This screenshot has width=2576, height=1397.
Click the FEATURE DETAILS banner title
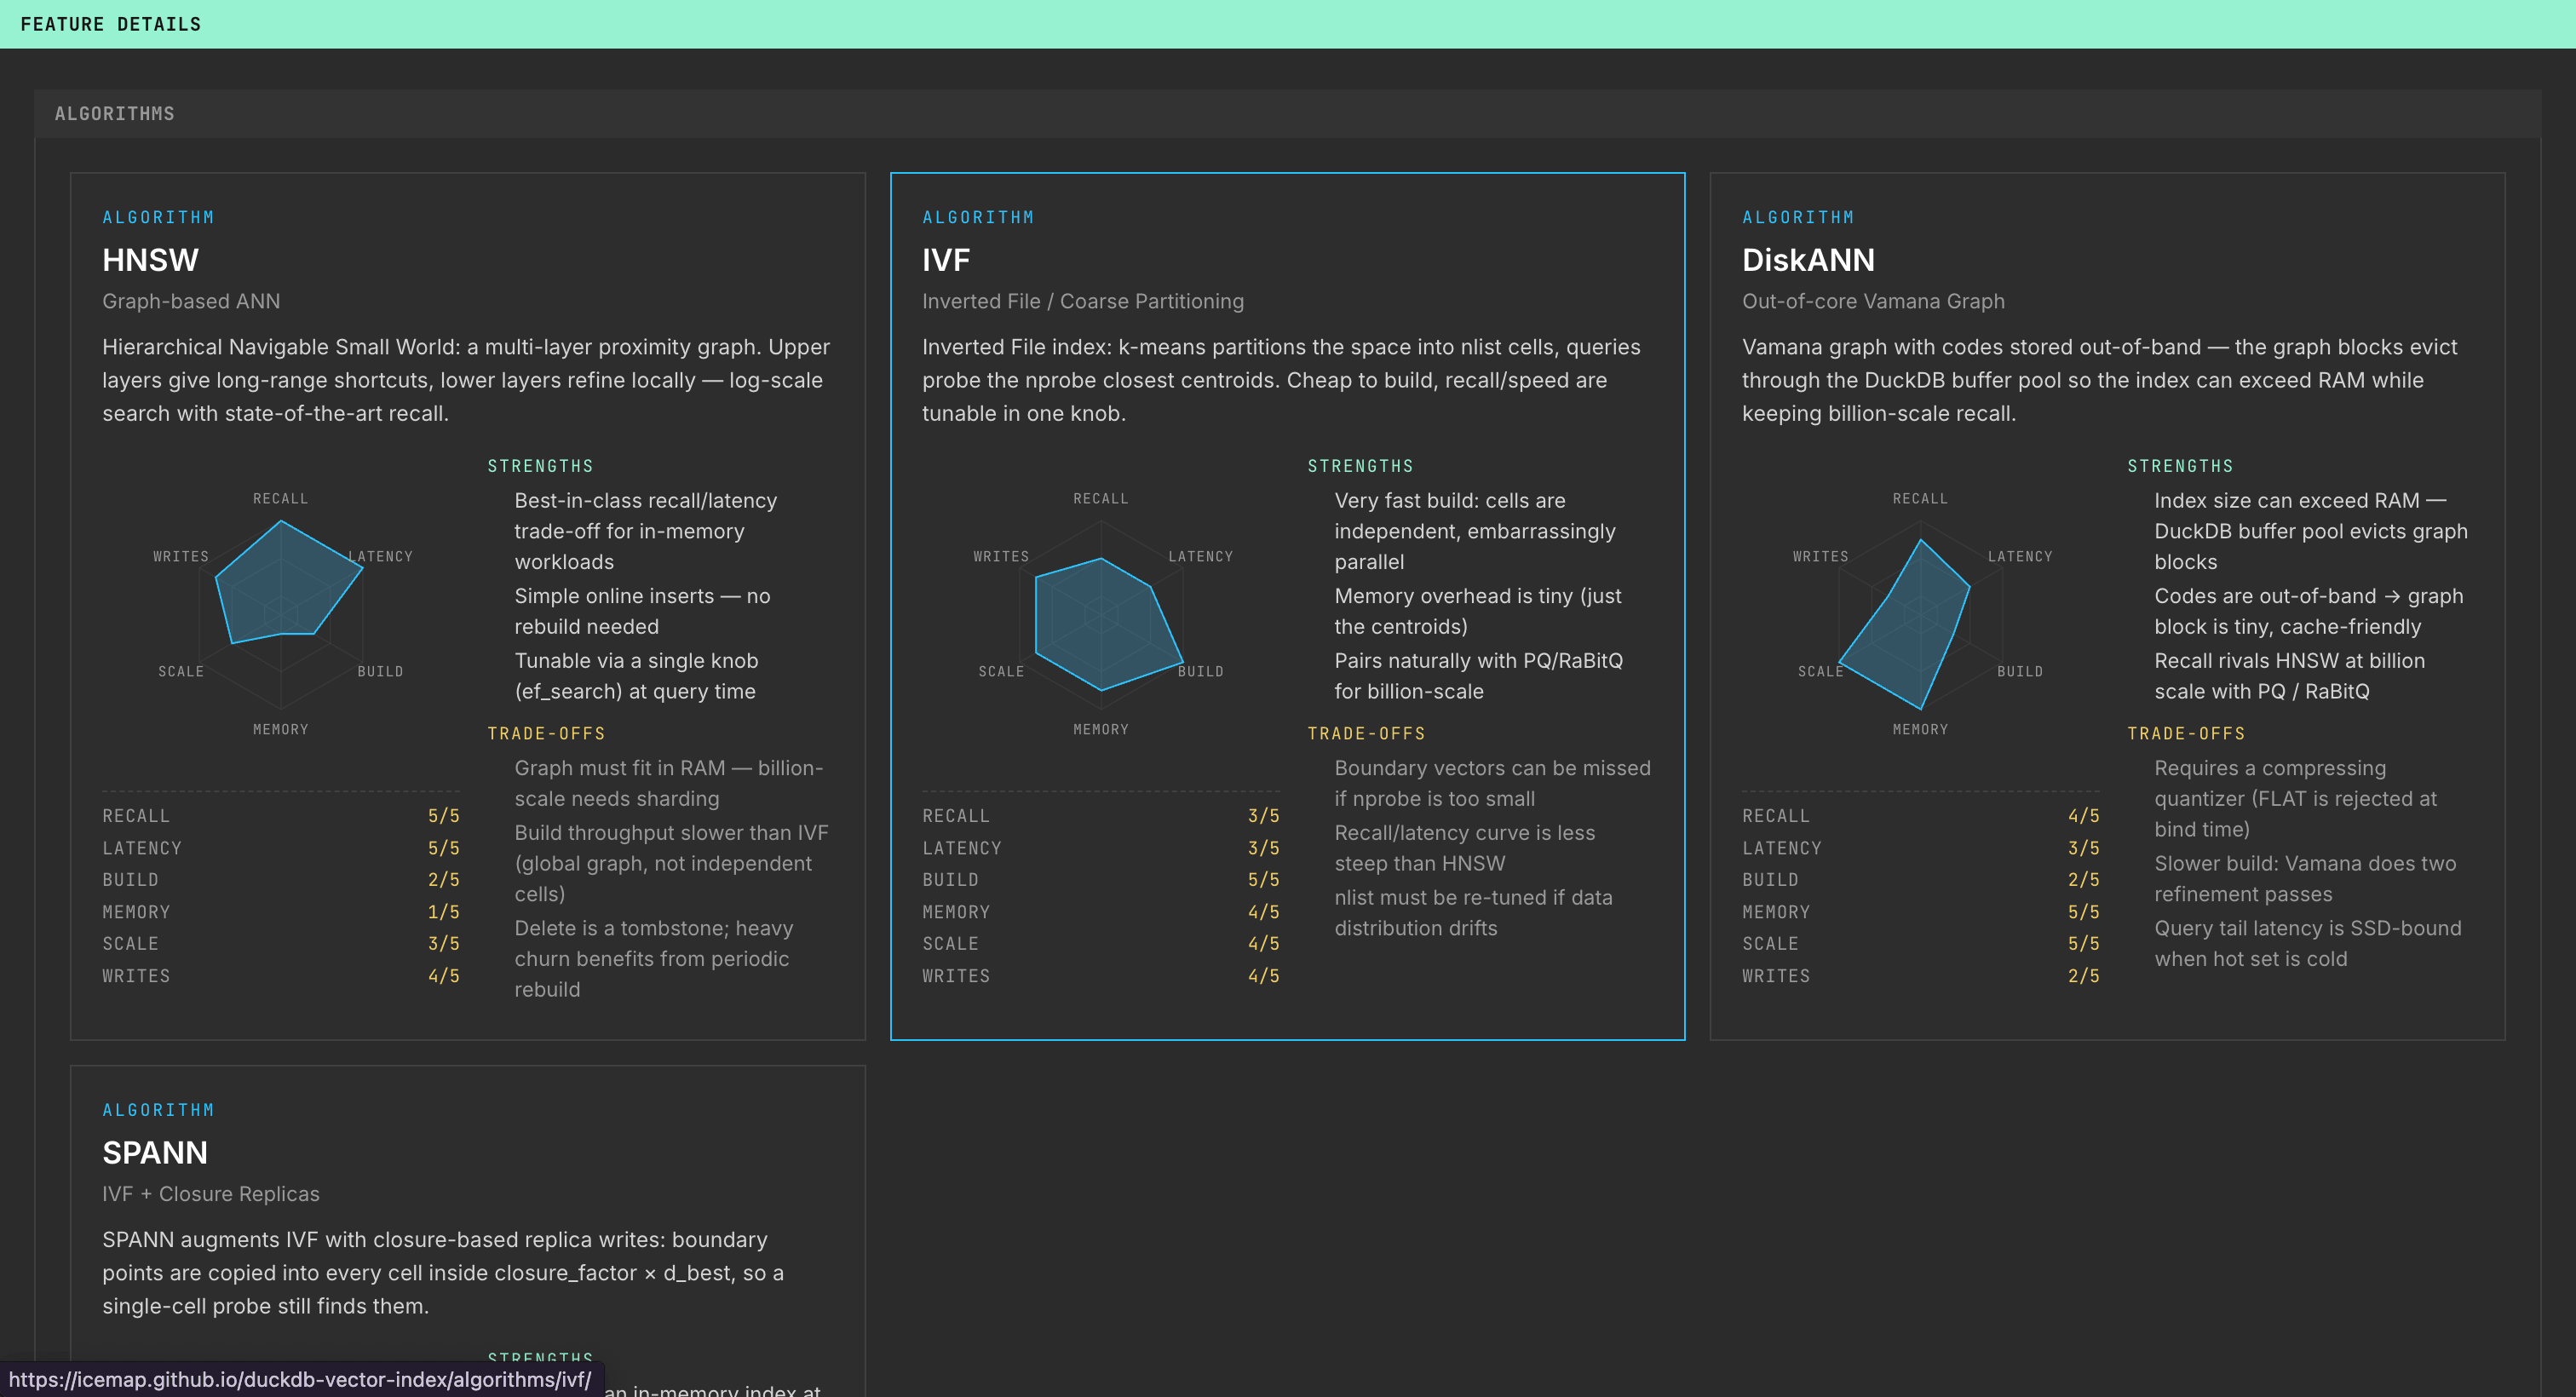pos(110,24)
